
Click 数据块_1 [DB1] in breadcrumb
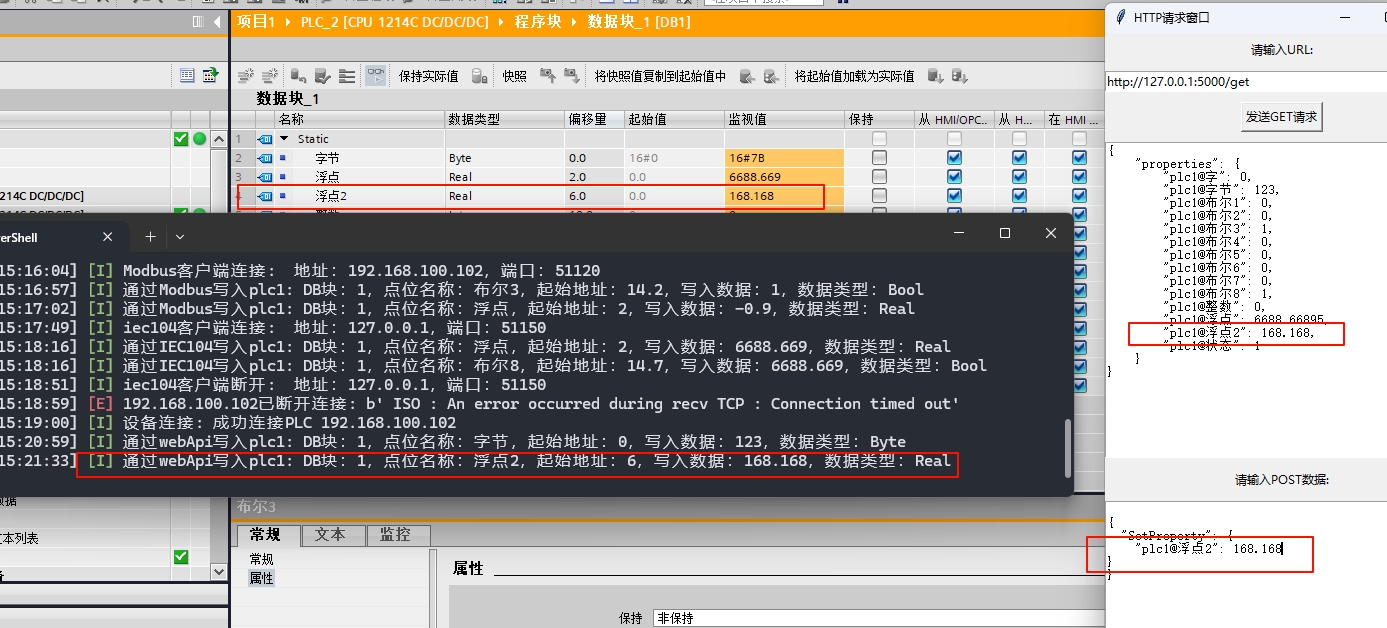pyautogui.click(x=637, y=22)
